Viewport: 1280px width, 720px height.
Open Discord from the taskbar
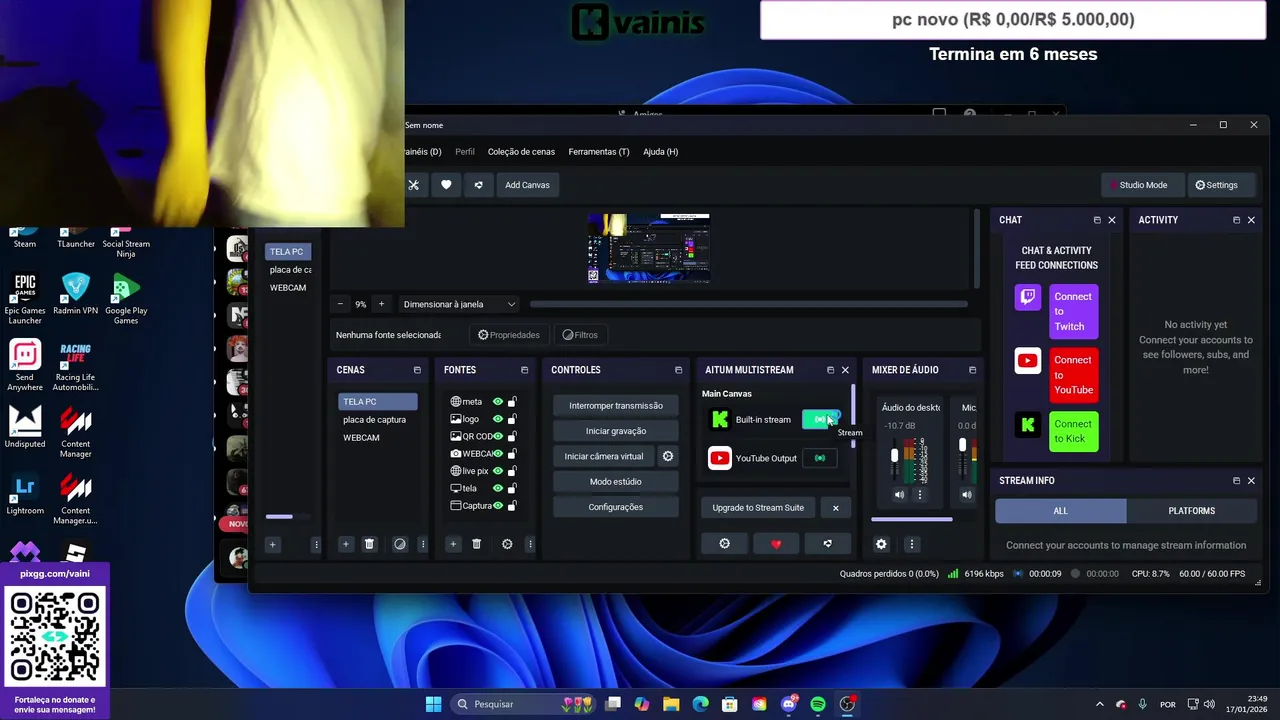[789, 704]
